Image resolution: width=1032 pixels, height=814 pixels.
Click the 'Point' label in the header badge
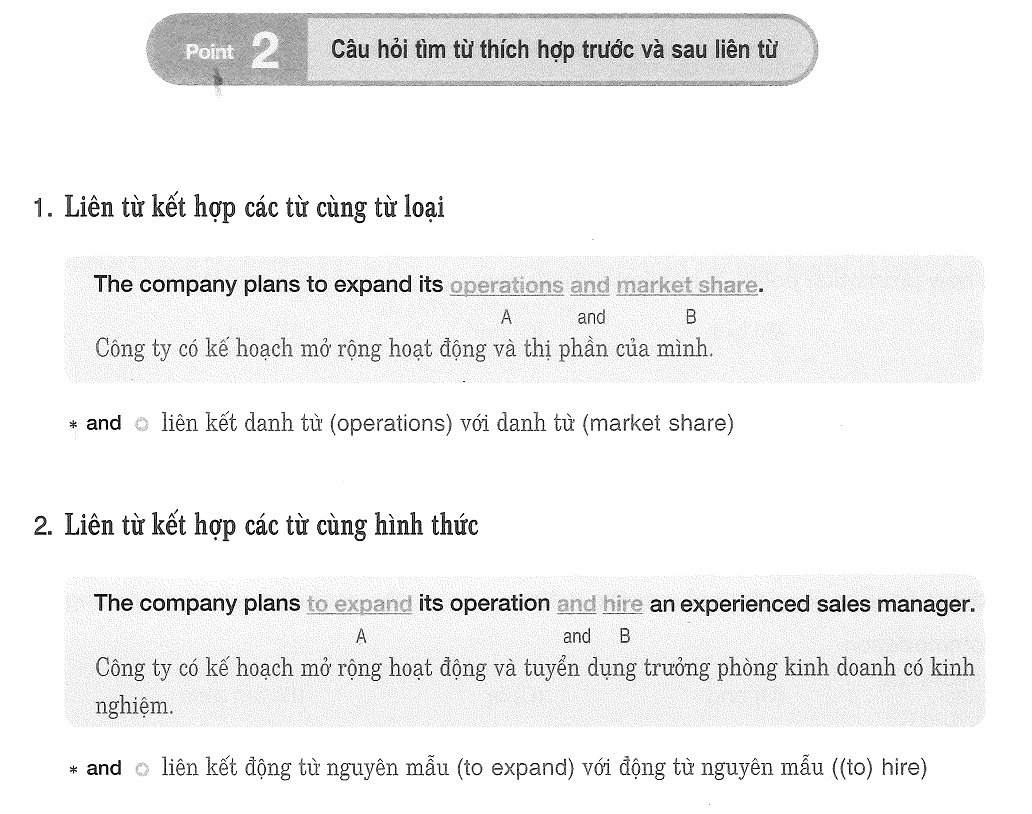coord(209,51)
